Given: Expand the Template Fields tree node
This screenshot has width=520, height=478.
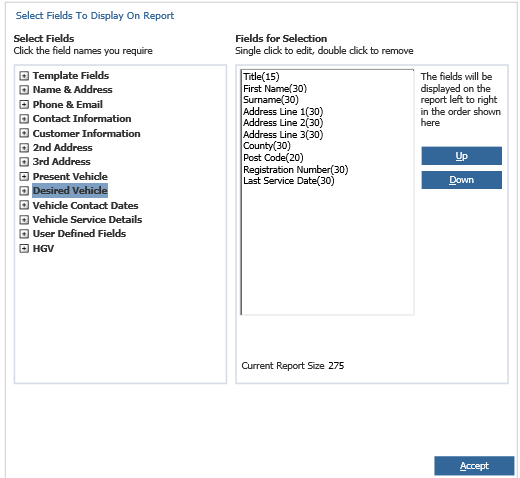Looking at the screenshot, I should [x=24, y=76].
